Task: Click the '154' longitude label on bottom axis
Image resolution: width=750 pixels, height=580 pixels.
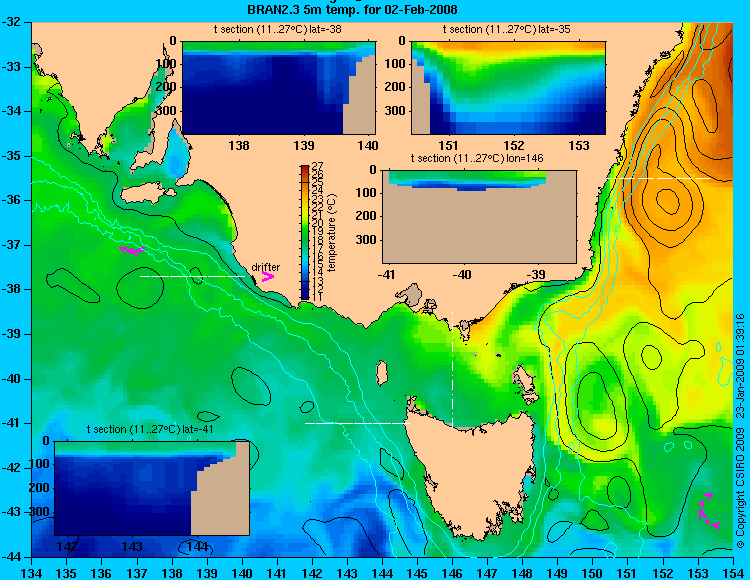Action: tap(732, 573)
